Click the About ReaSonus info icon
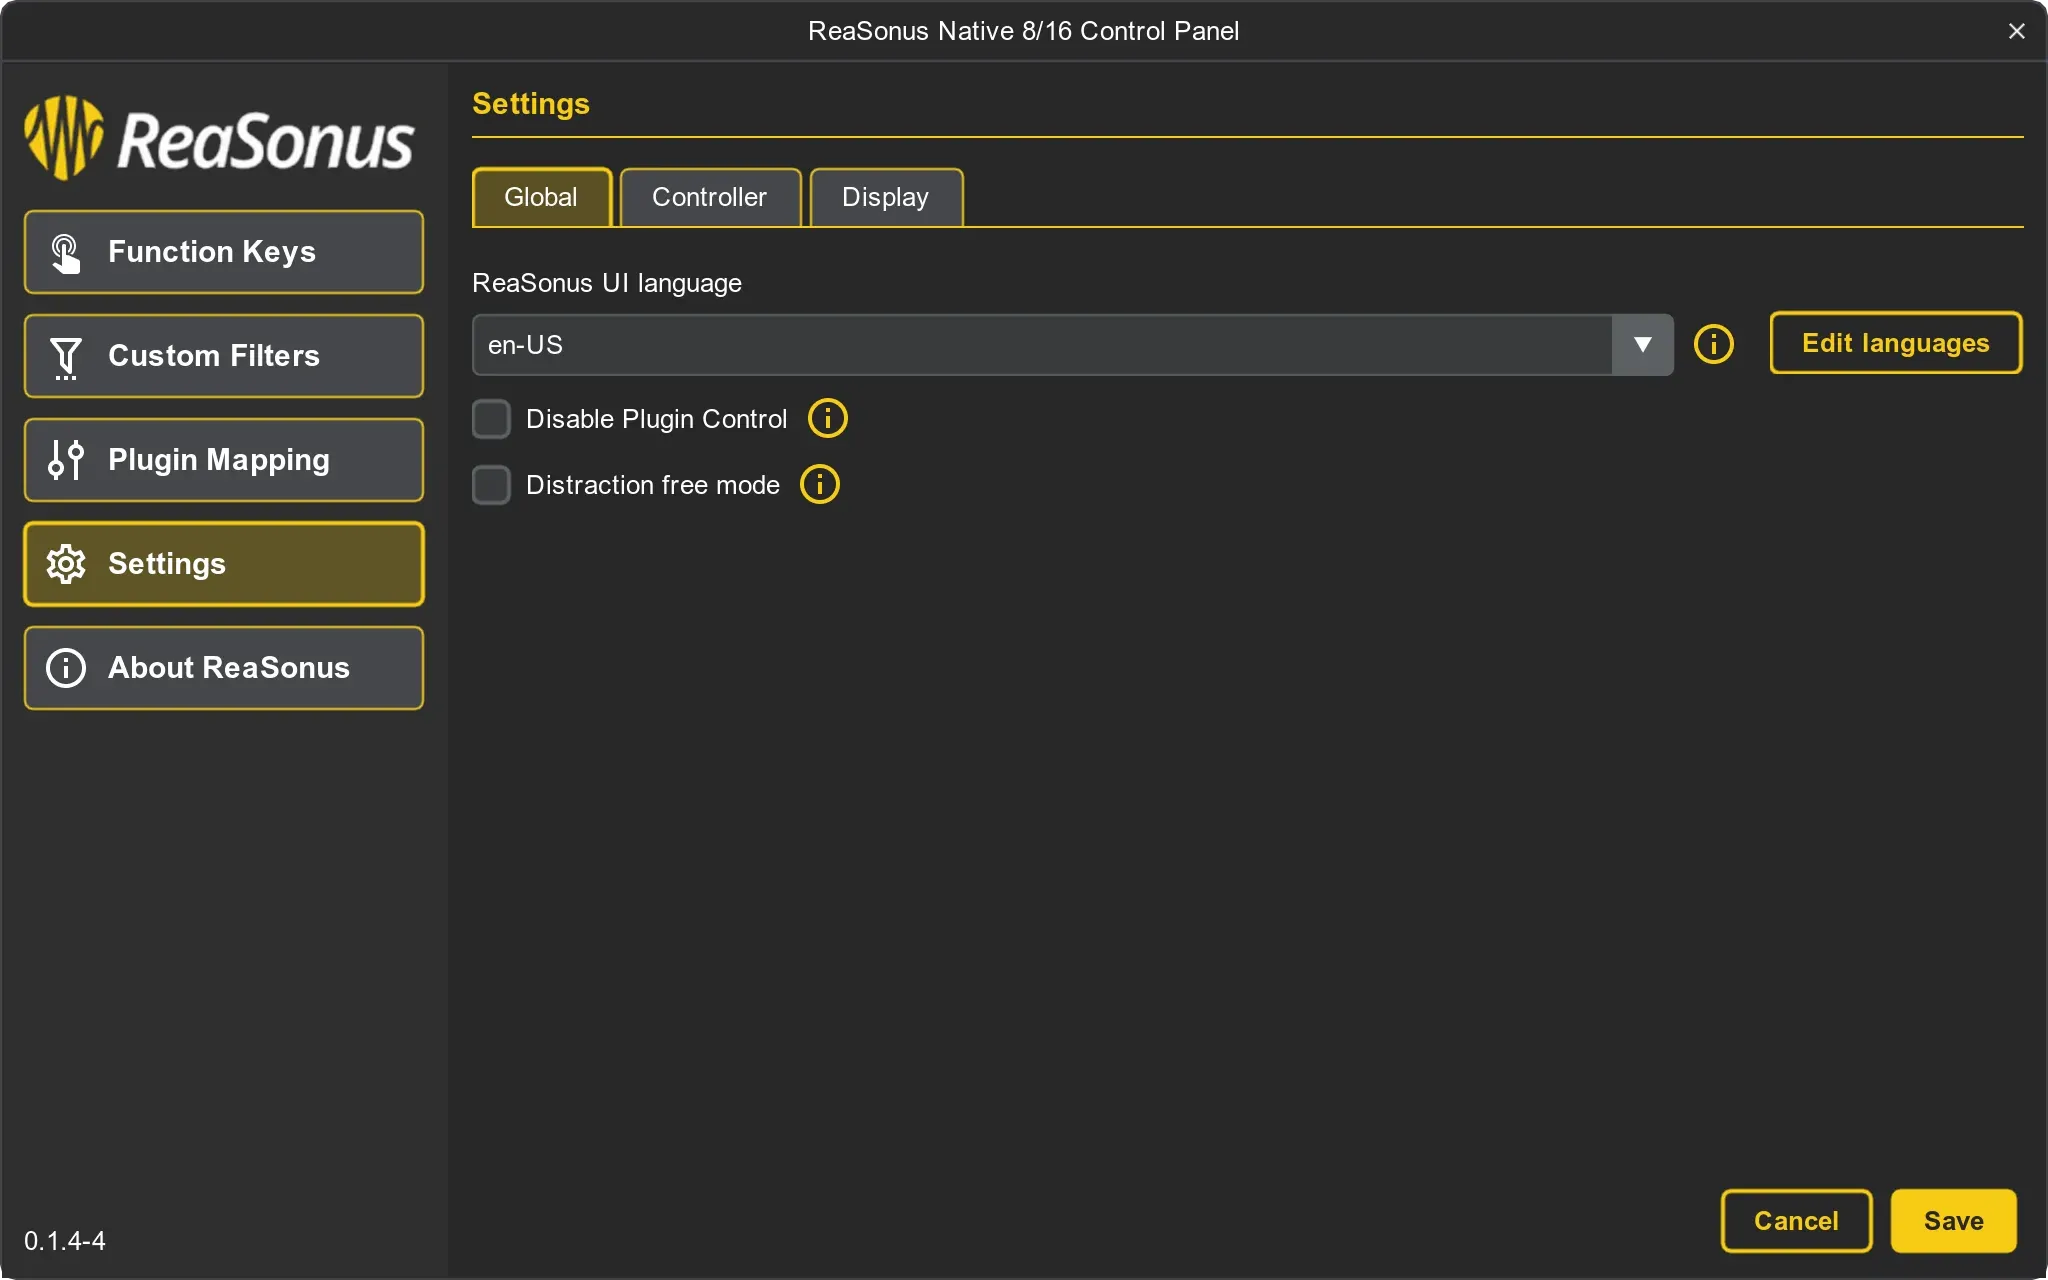 tap(66, 668)
